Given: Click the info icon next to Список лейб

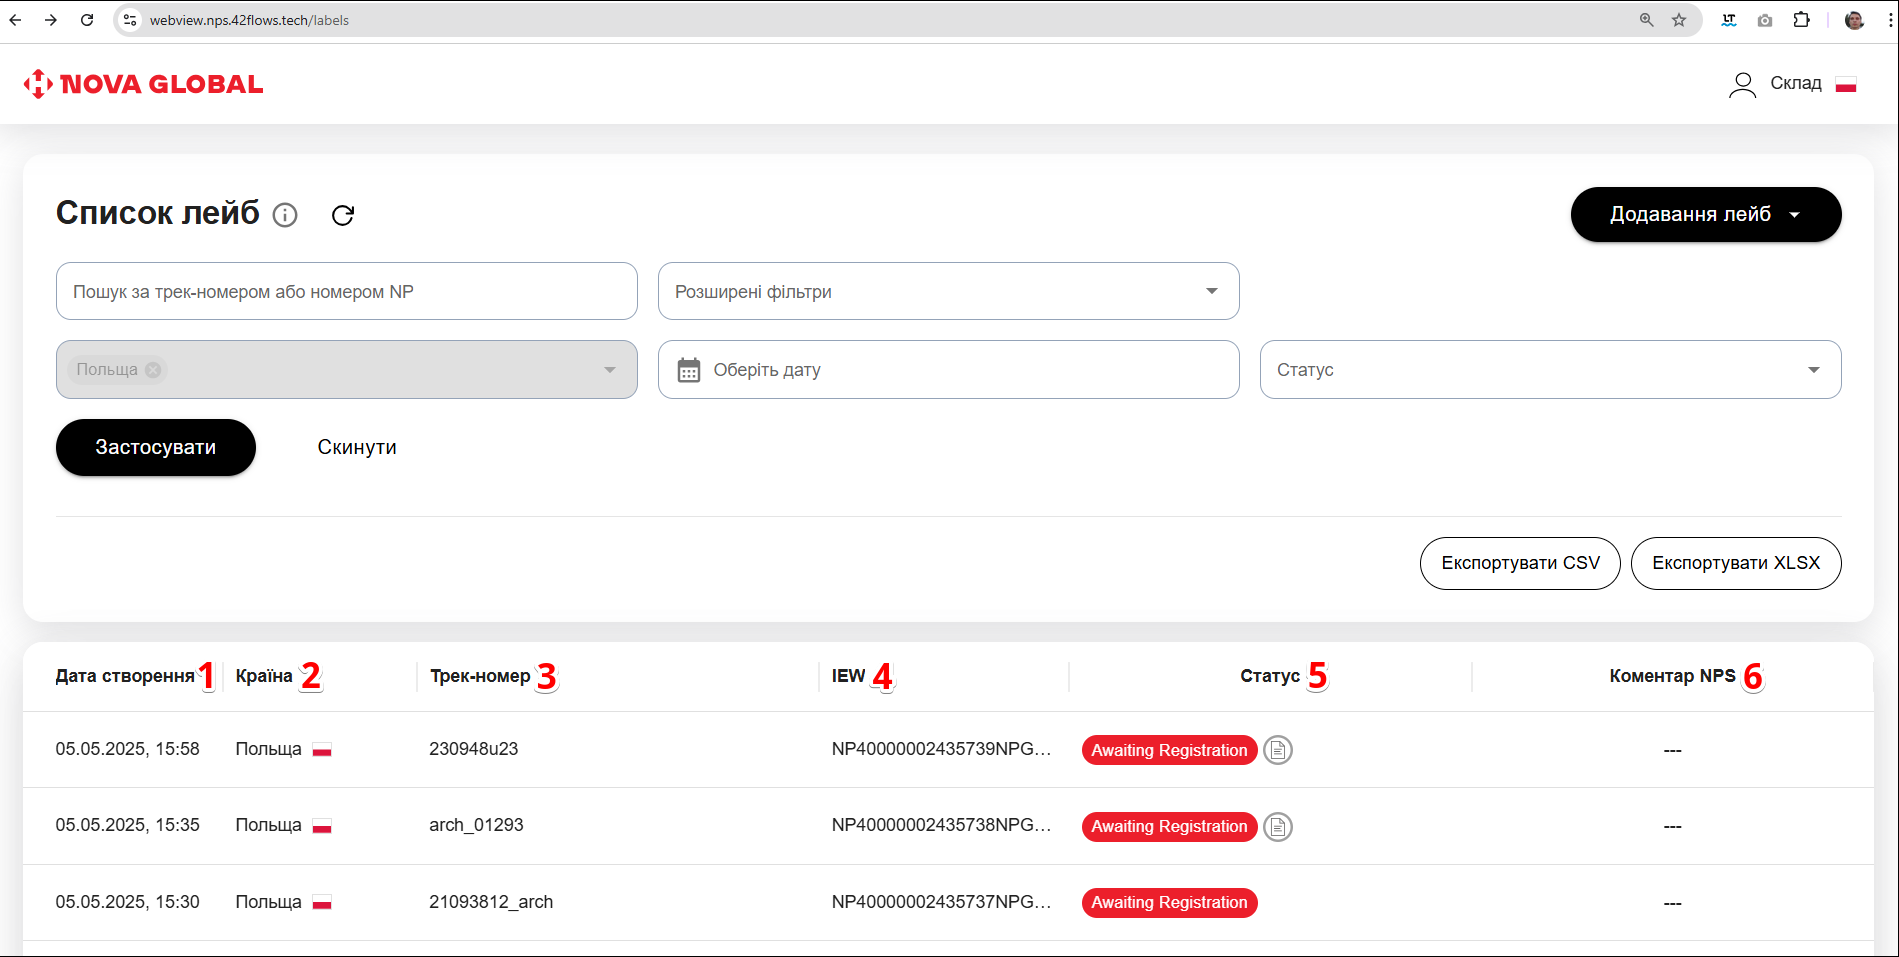Looking at the screenshot, I should coord(285,215).
